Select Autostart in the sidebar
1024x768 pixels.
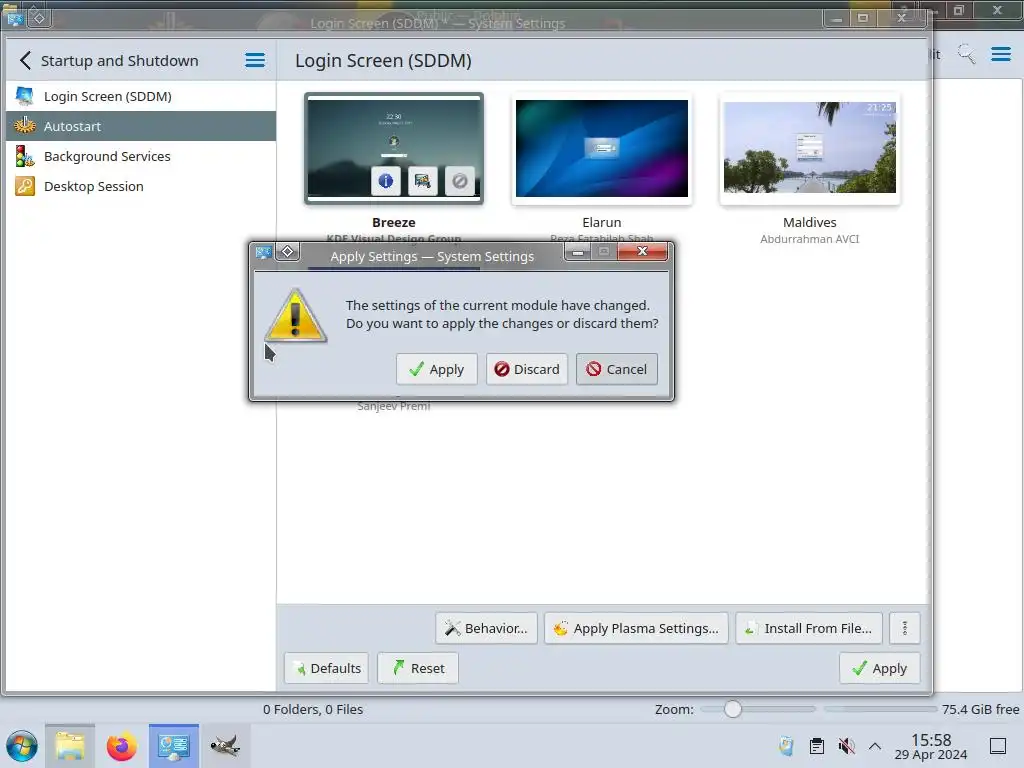(x=141, y=126)
